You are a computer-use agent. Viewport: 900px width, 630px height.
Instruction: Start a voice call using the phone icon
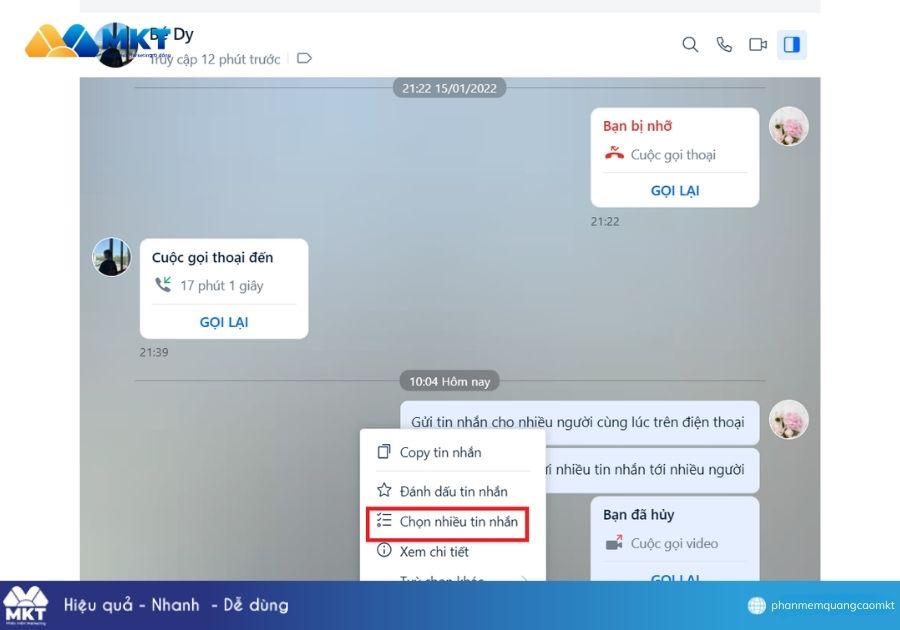coord(724,44)
